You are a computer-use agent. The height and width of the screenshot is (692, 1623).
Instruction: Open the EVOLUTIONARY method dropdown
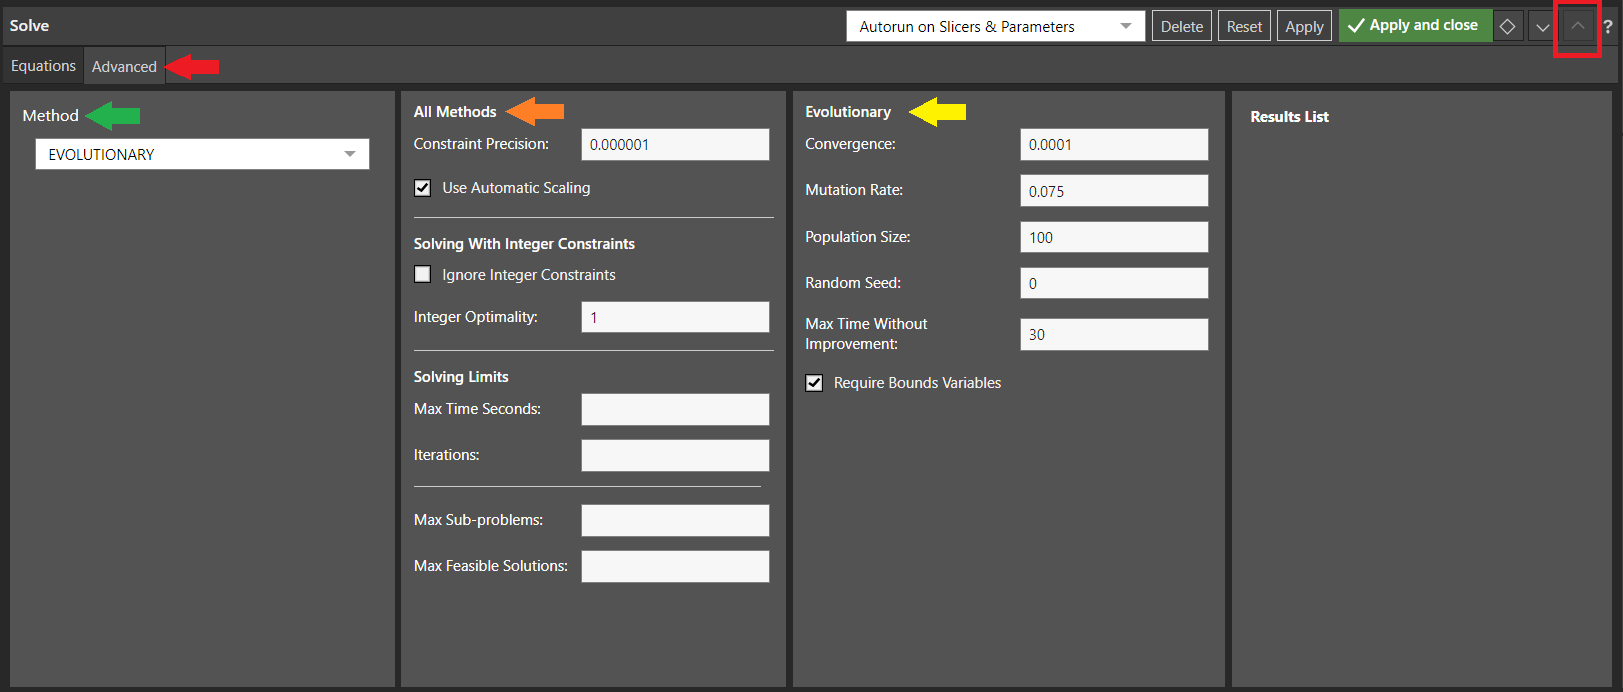point(202,154)
